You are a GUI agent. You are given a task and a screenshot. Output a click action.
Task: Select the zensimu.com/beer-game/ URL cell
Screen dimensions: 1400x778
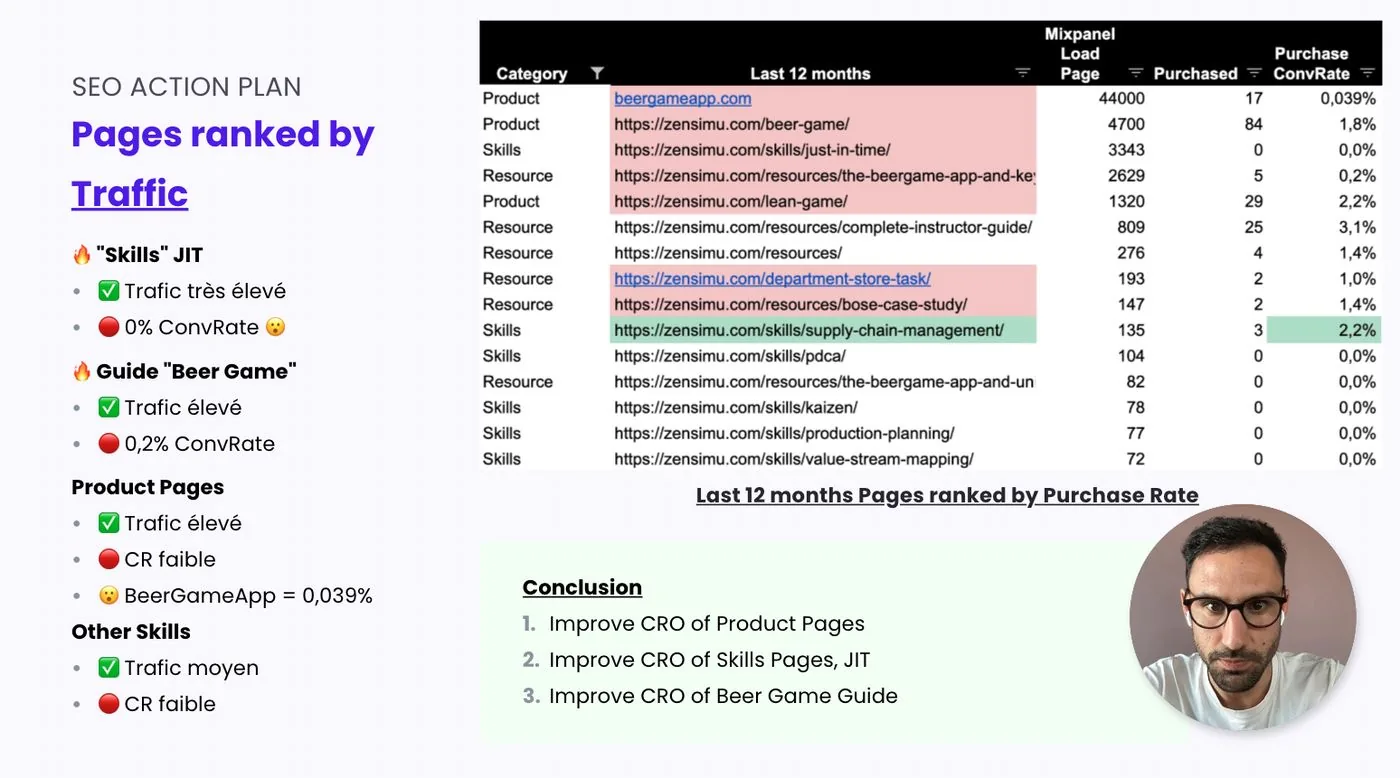pos(823,124)
